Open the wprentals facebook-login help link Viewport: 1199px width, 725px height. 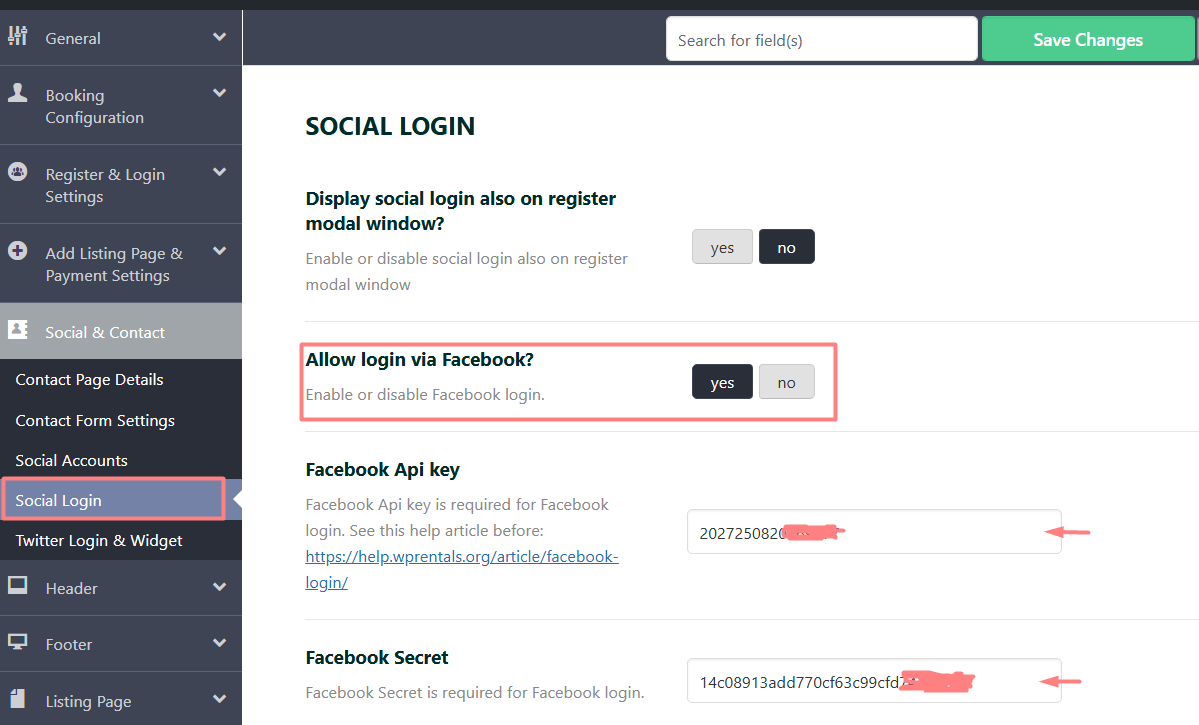pyautogui.click(x=462, y=569)
